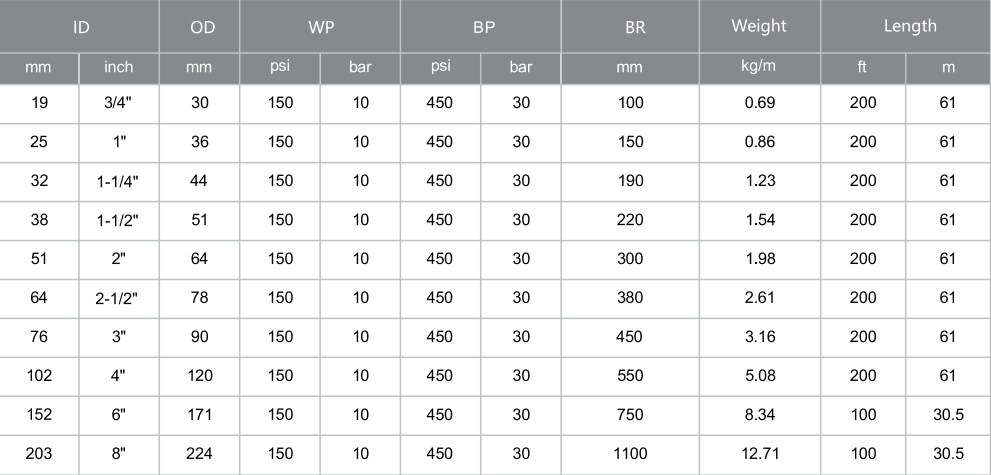This screenshot has width=991, height=475.
Task: Select the 203 mm ID cell
Action: click(39, 455)
